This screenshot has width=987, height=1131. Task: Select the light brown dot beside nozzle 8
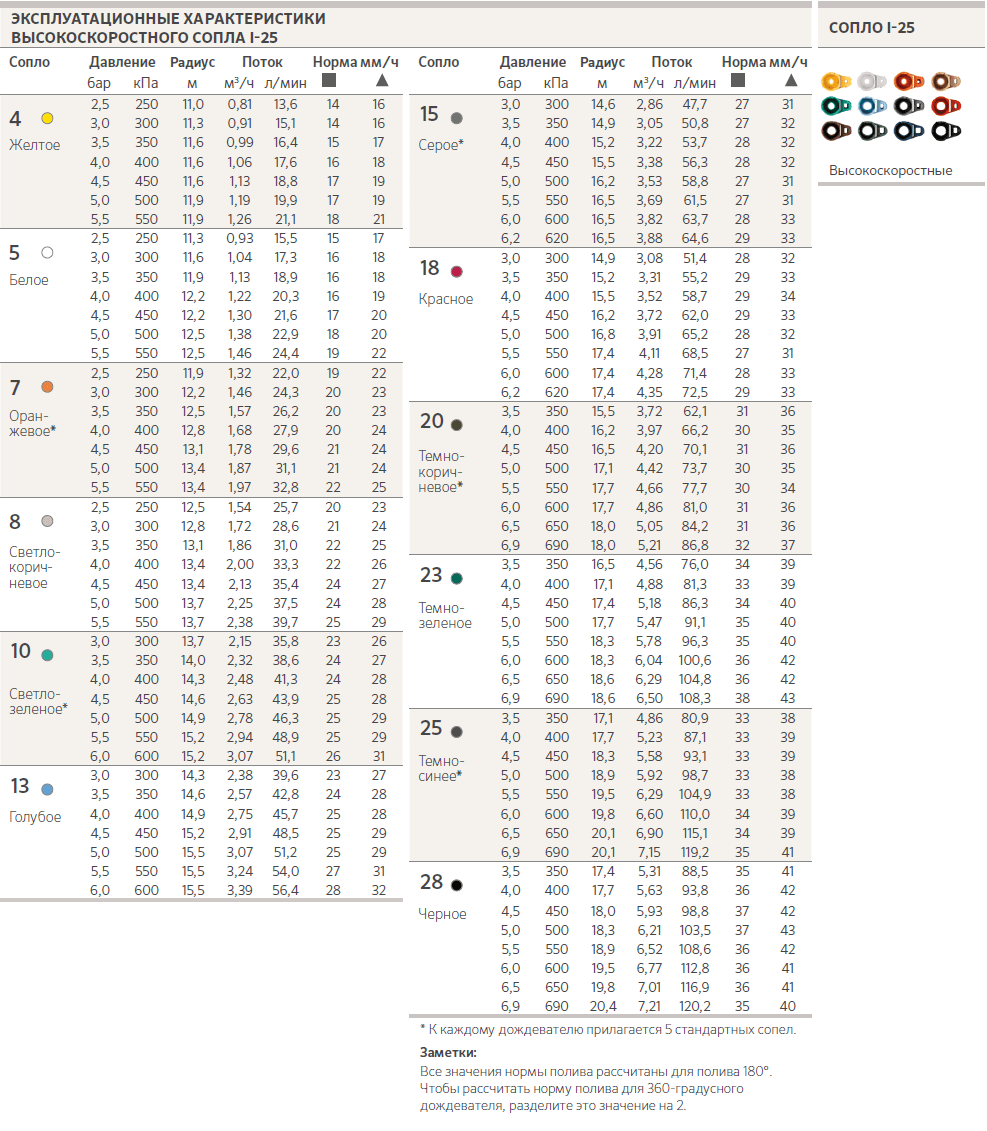click(48, 522)
